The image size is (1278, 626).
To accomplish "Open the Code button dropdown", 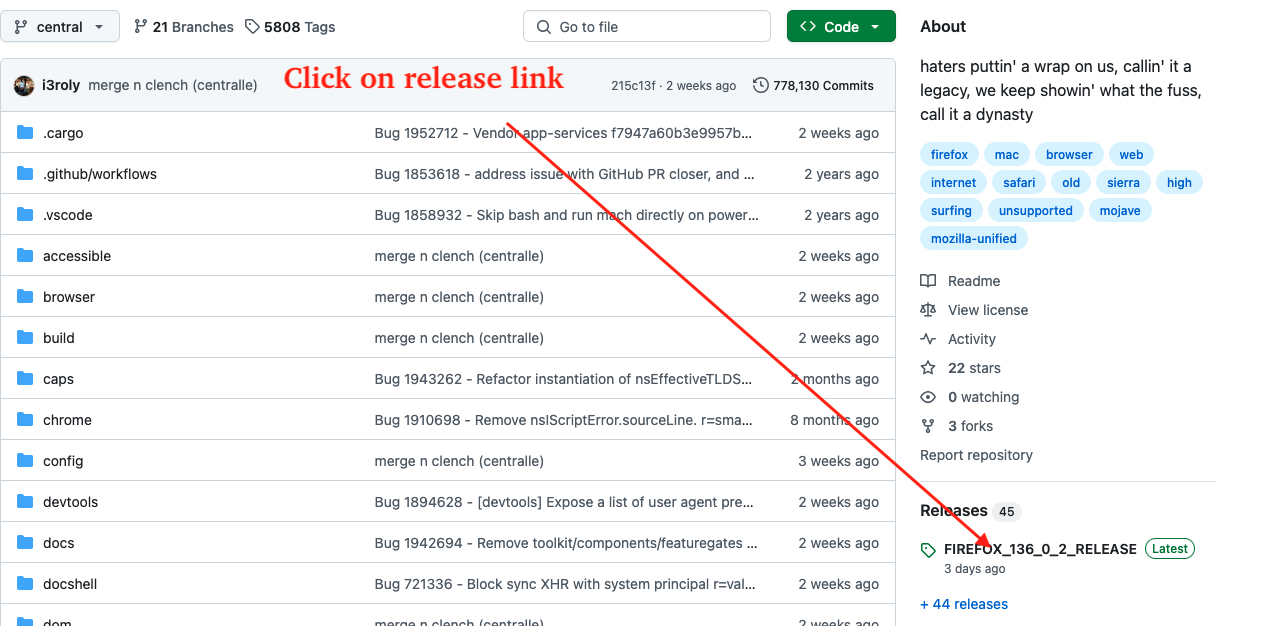I will tap(841, 27).
